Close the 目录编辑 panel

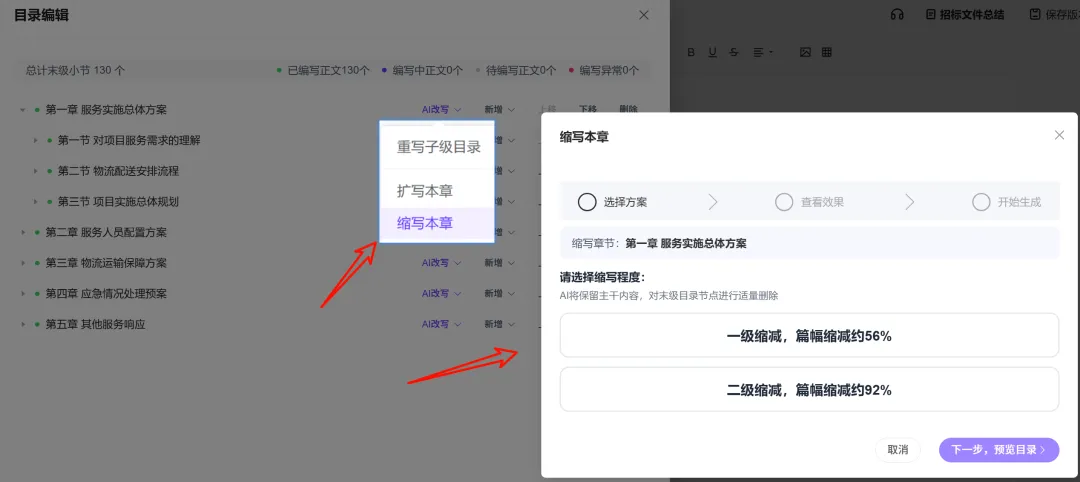644,15
